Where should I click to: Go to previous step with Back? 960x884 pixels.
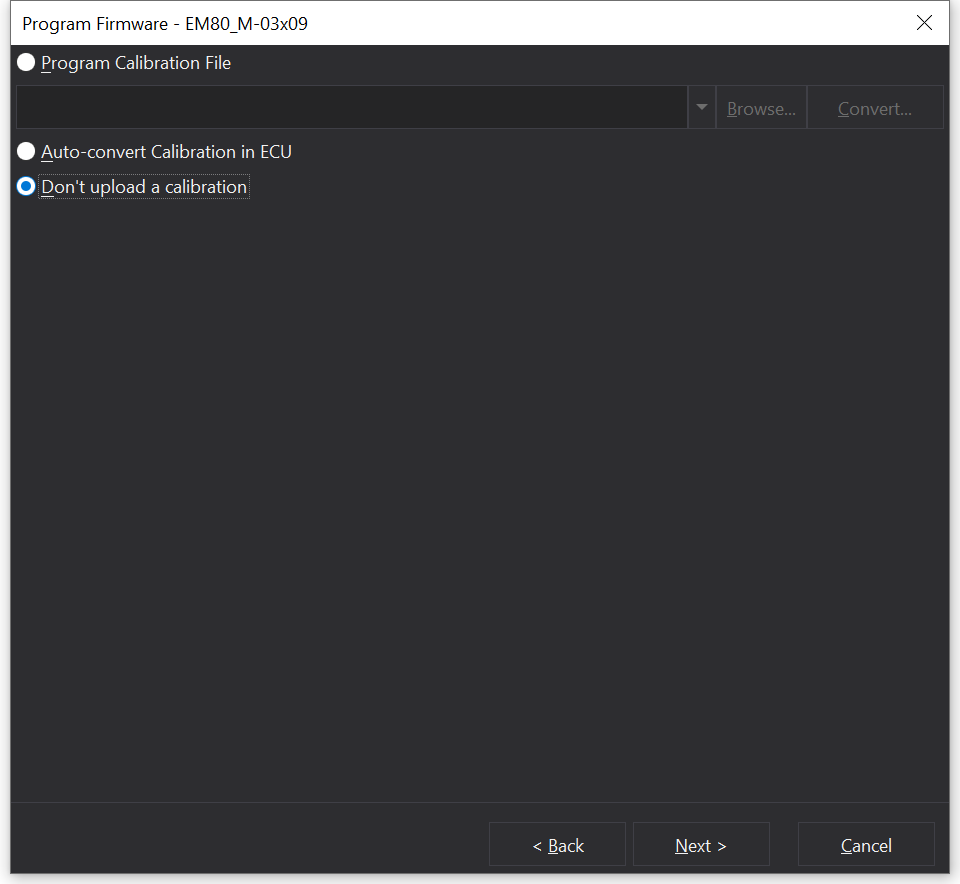click(557, 845)
